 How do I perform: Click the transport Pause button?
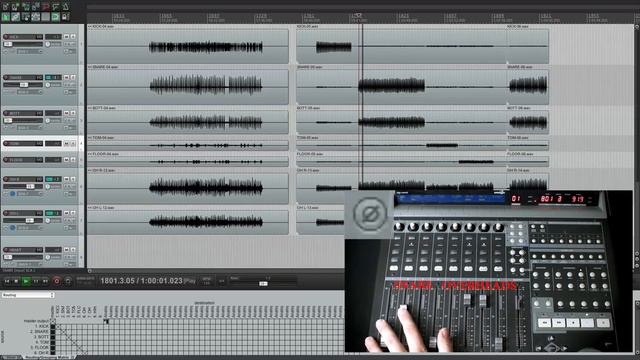pyautogui.click(x=36, y=281)
